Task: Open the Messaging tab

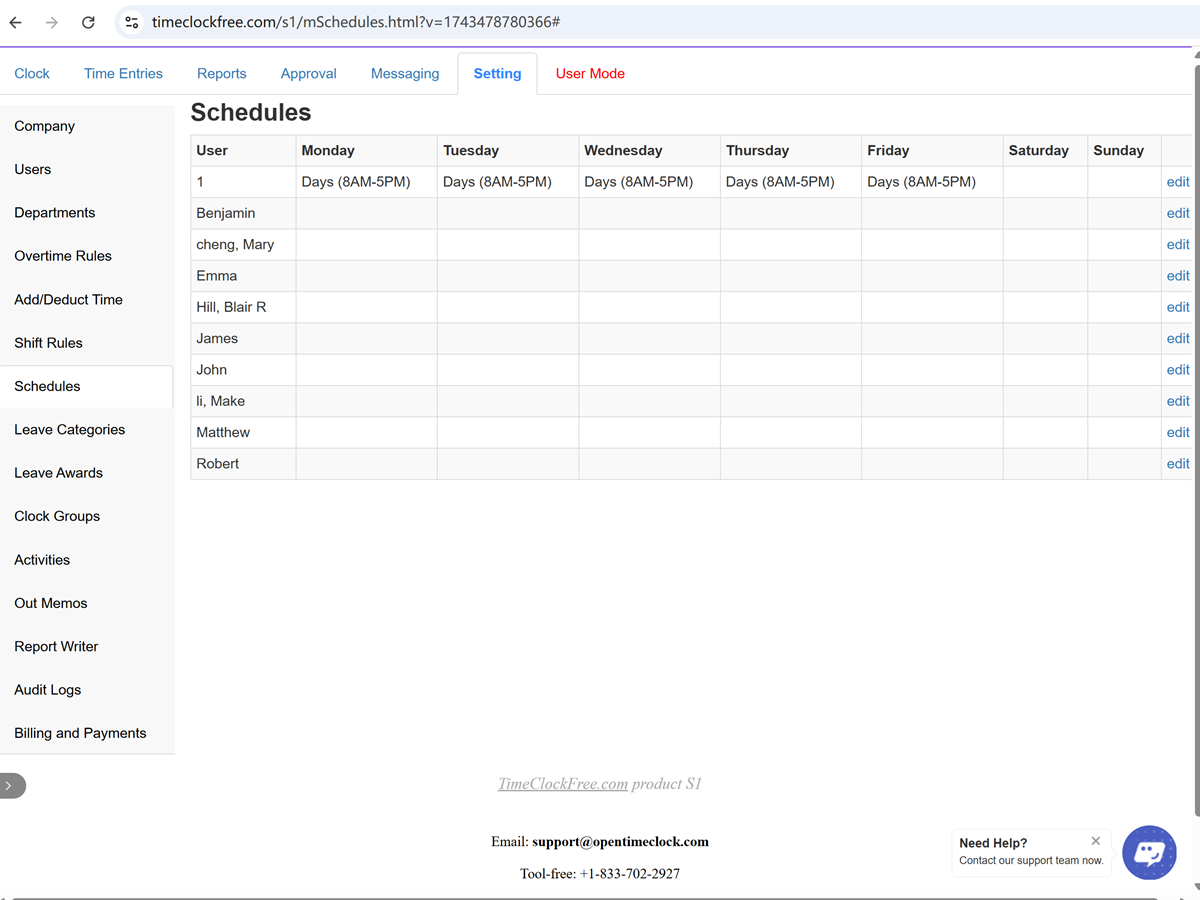Action: [x=405, y=73]
